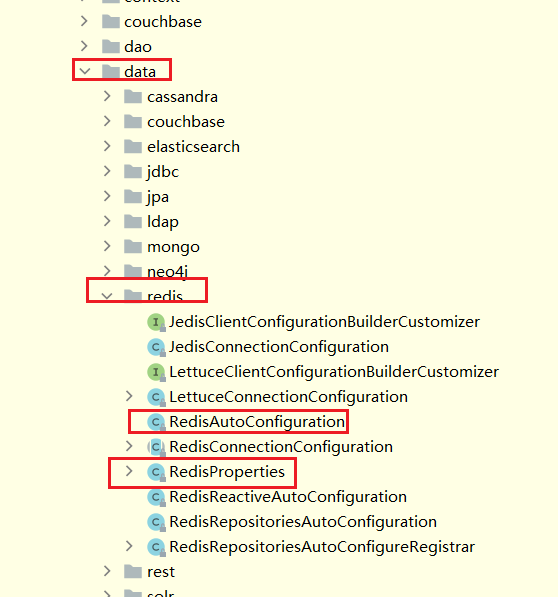Expand the RedisRepositoriesAutoConfigureRegistrar node
The width and height of the screenshot is (558, 597).
point(129,546)
